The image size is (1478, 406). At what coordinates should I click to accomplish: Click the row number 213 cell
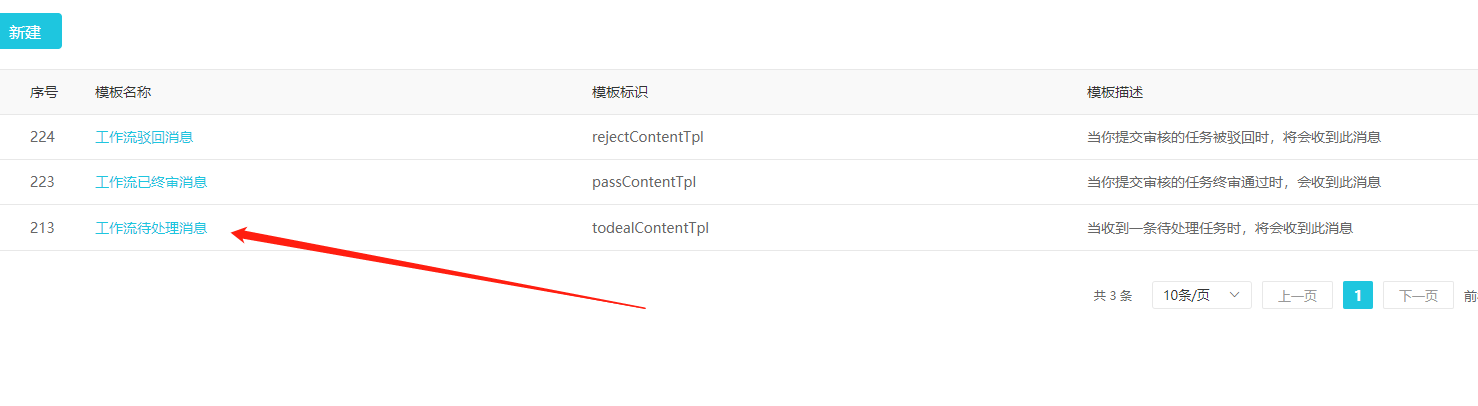pos(42,228)
